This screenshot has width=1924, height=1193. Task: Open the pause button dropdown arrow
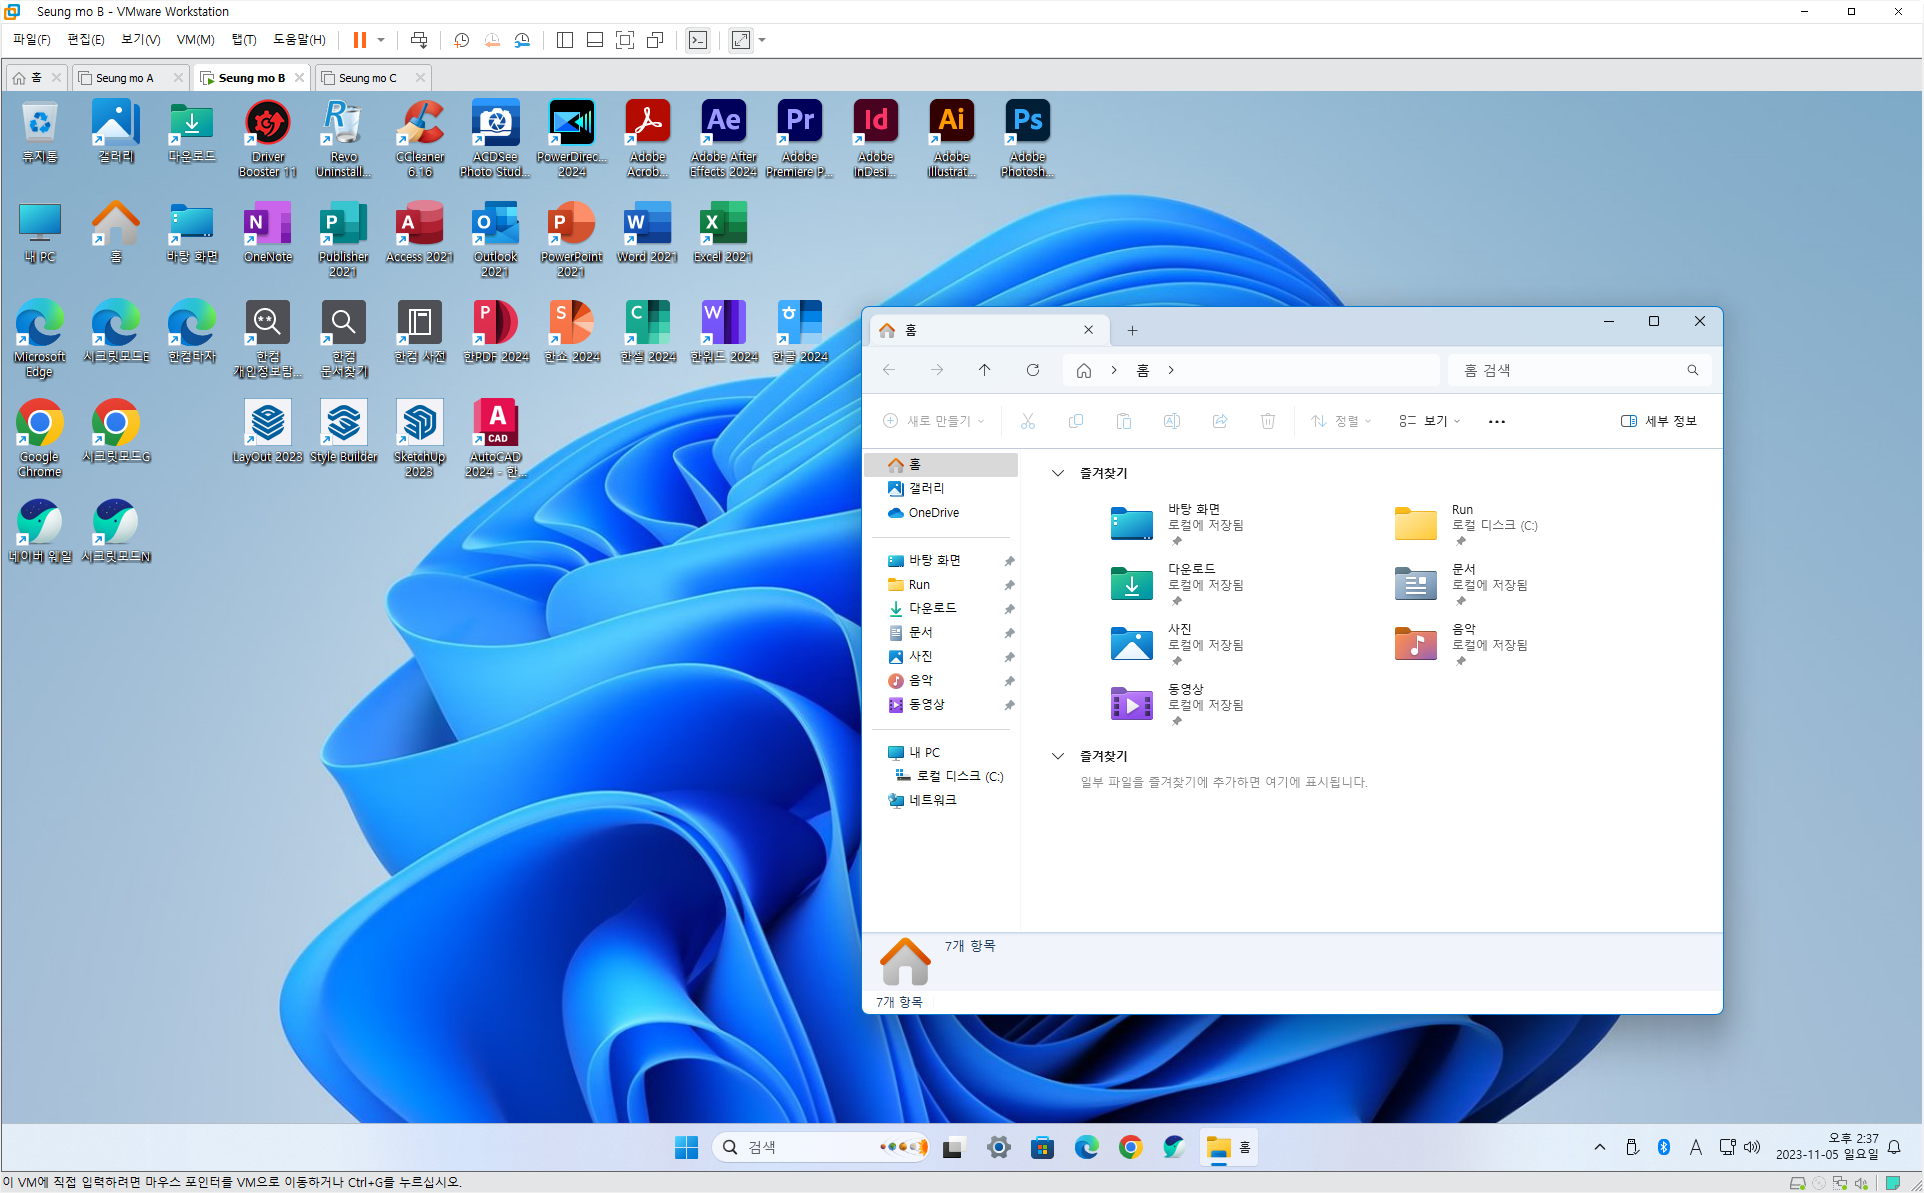pyautogui.click(x=381, y=40)
